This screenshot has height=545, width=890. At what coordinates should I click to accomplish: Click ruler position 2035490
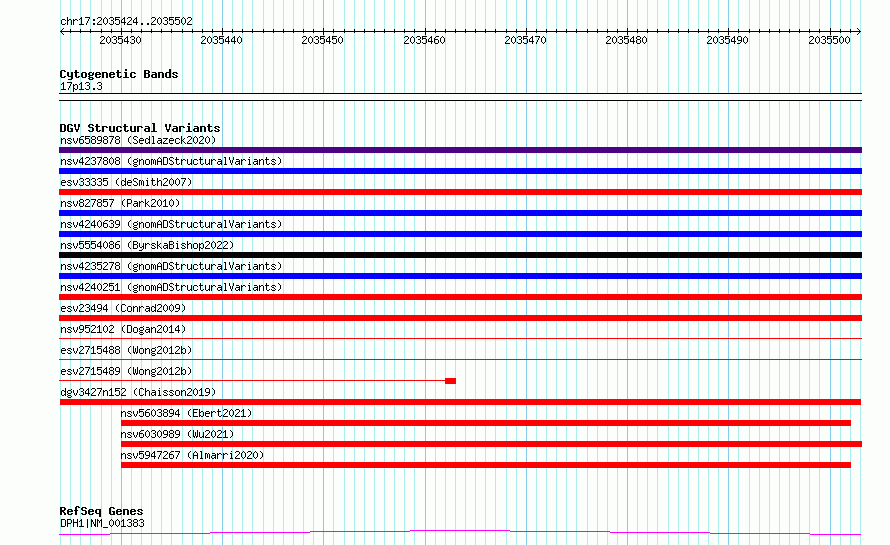[x=728, y=40]
